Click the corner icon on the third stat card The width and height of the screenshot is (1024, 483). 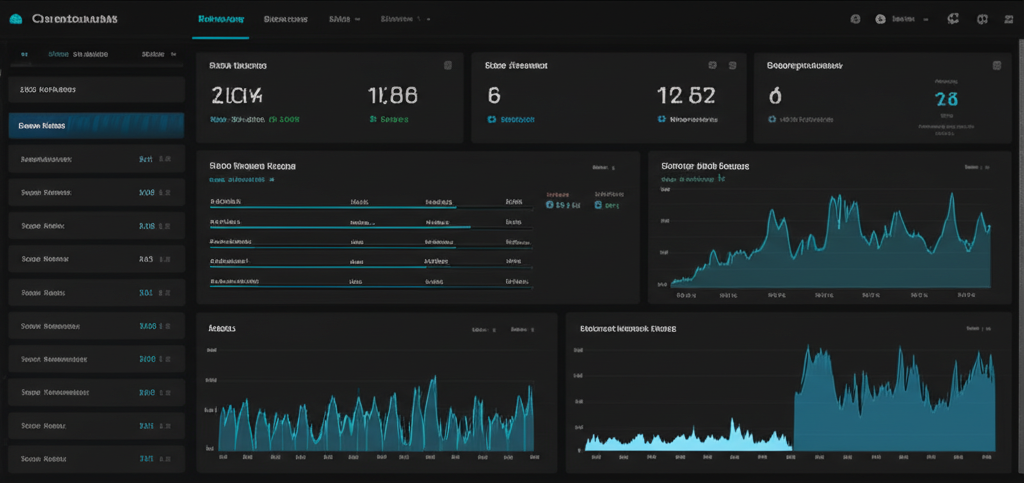(996, 65)
